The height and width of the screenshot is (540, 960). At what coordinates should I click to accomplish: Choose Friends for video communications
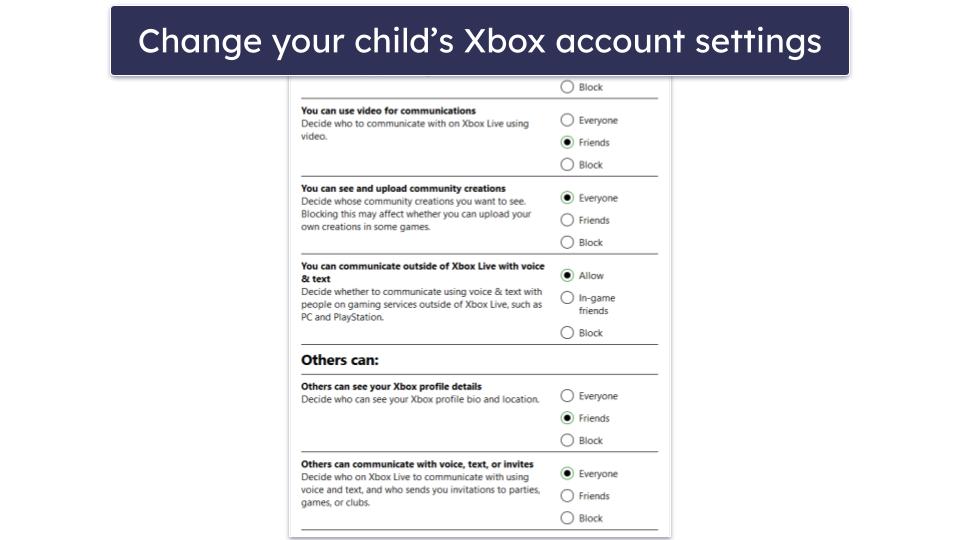coord(567,142)
